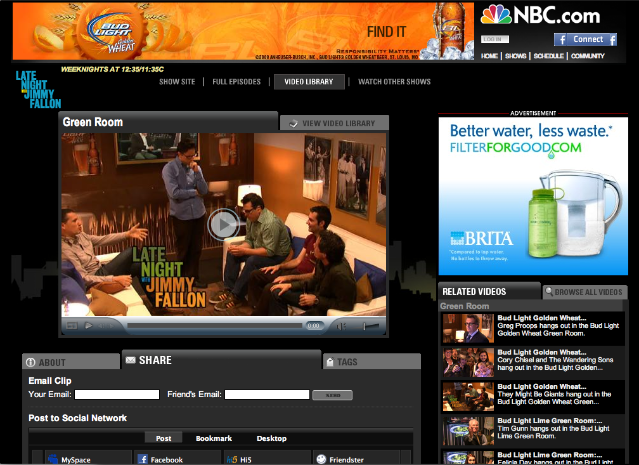Open the BROWSE ALL VIDEOS tab
Screen dimensions: 639x465
click(584, 292)
